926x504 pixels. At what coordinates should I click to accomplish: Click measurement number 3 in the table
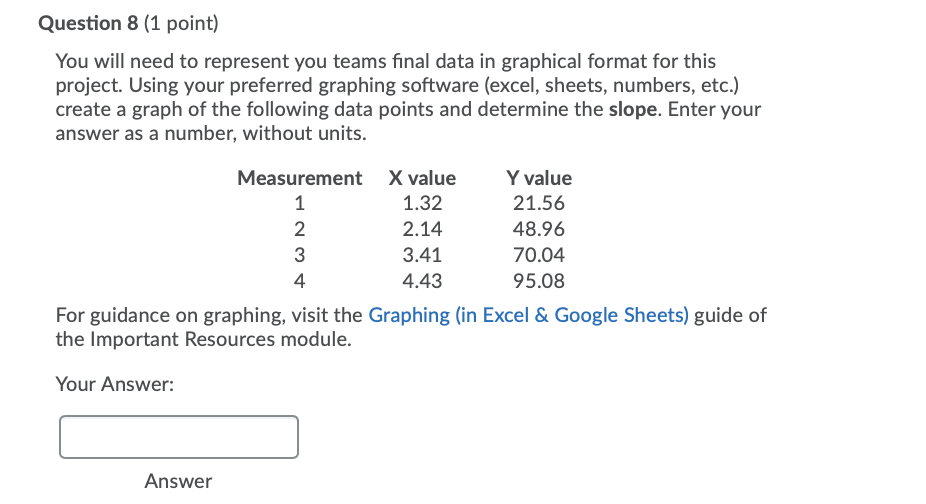pos(299,255)
